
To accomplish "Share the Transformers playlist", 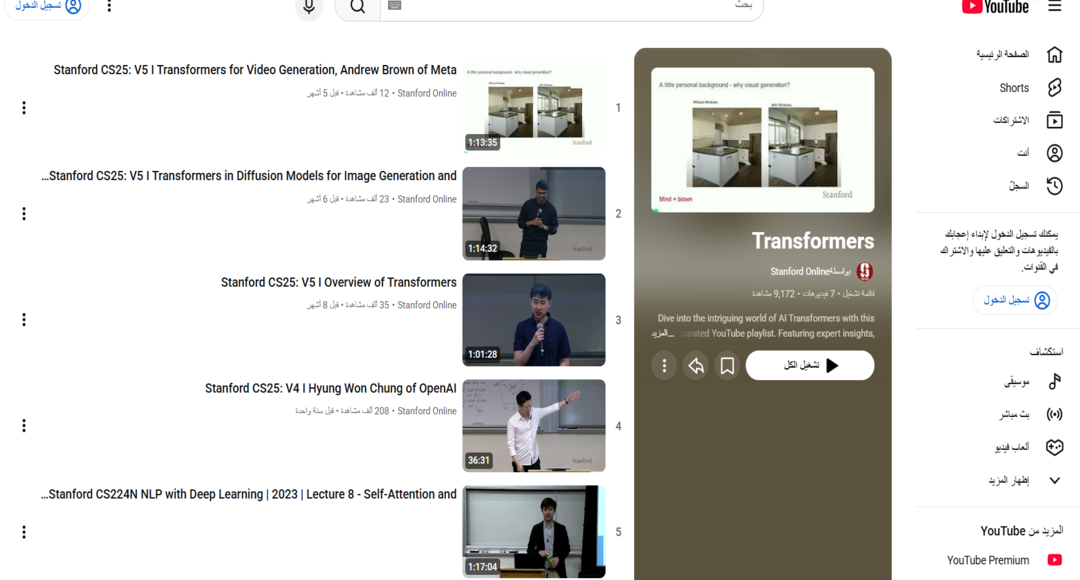I will pyautogui.click(x=695, y=365).
